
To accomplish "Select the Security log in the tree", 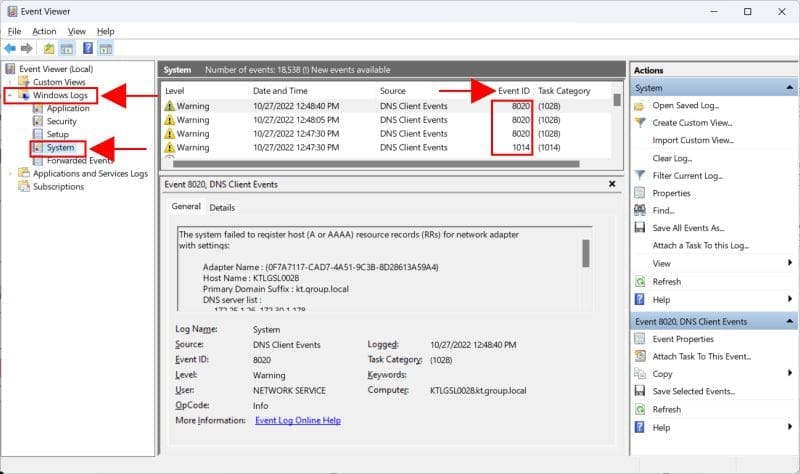I will point(61,121).
